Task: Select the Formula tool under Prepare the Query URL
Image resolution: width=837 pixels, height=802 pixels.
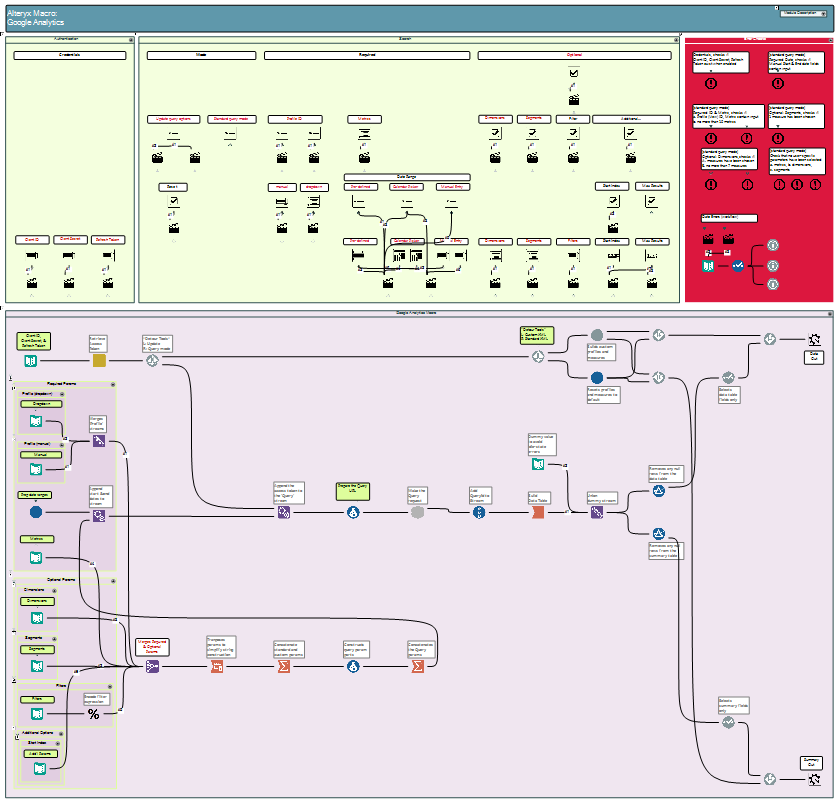Action: [353, 513]
